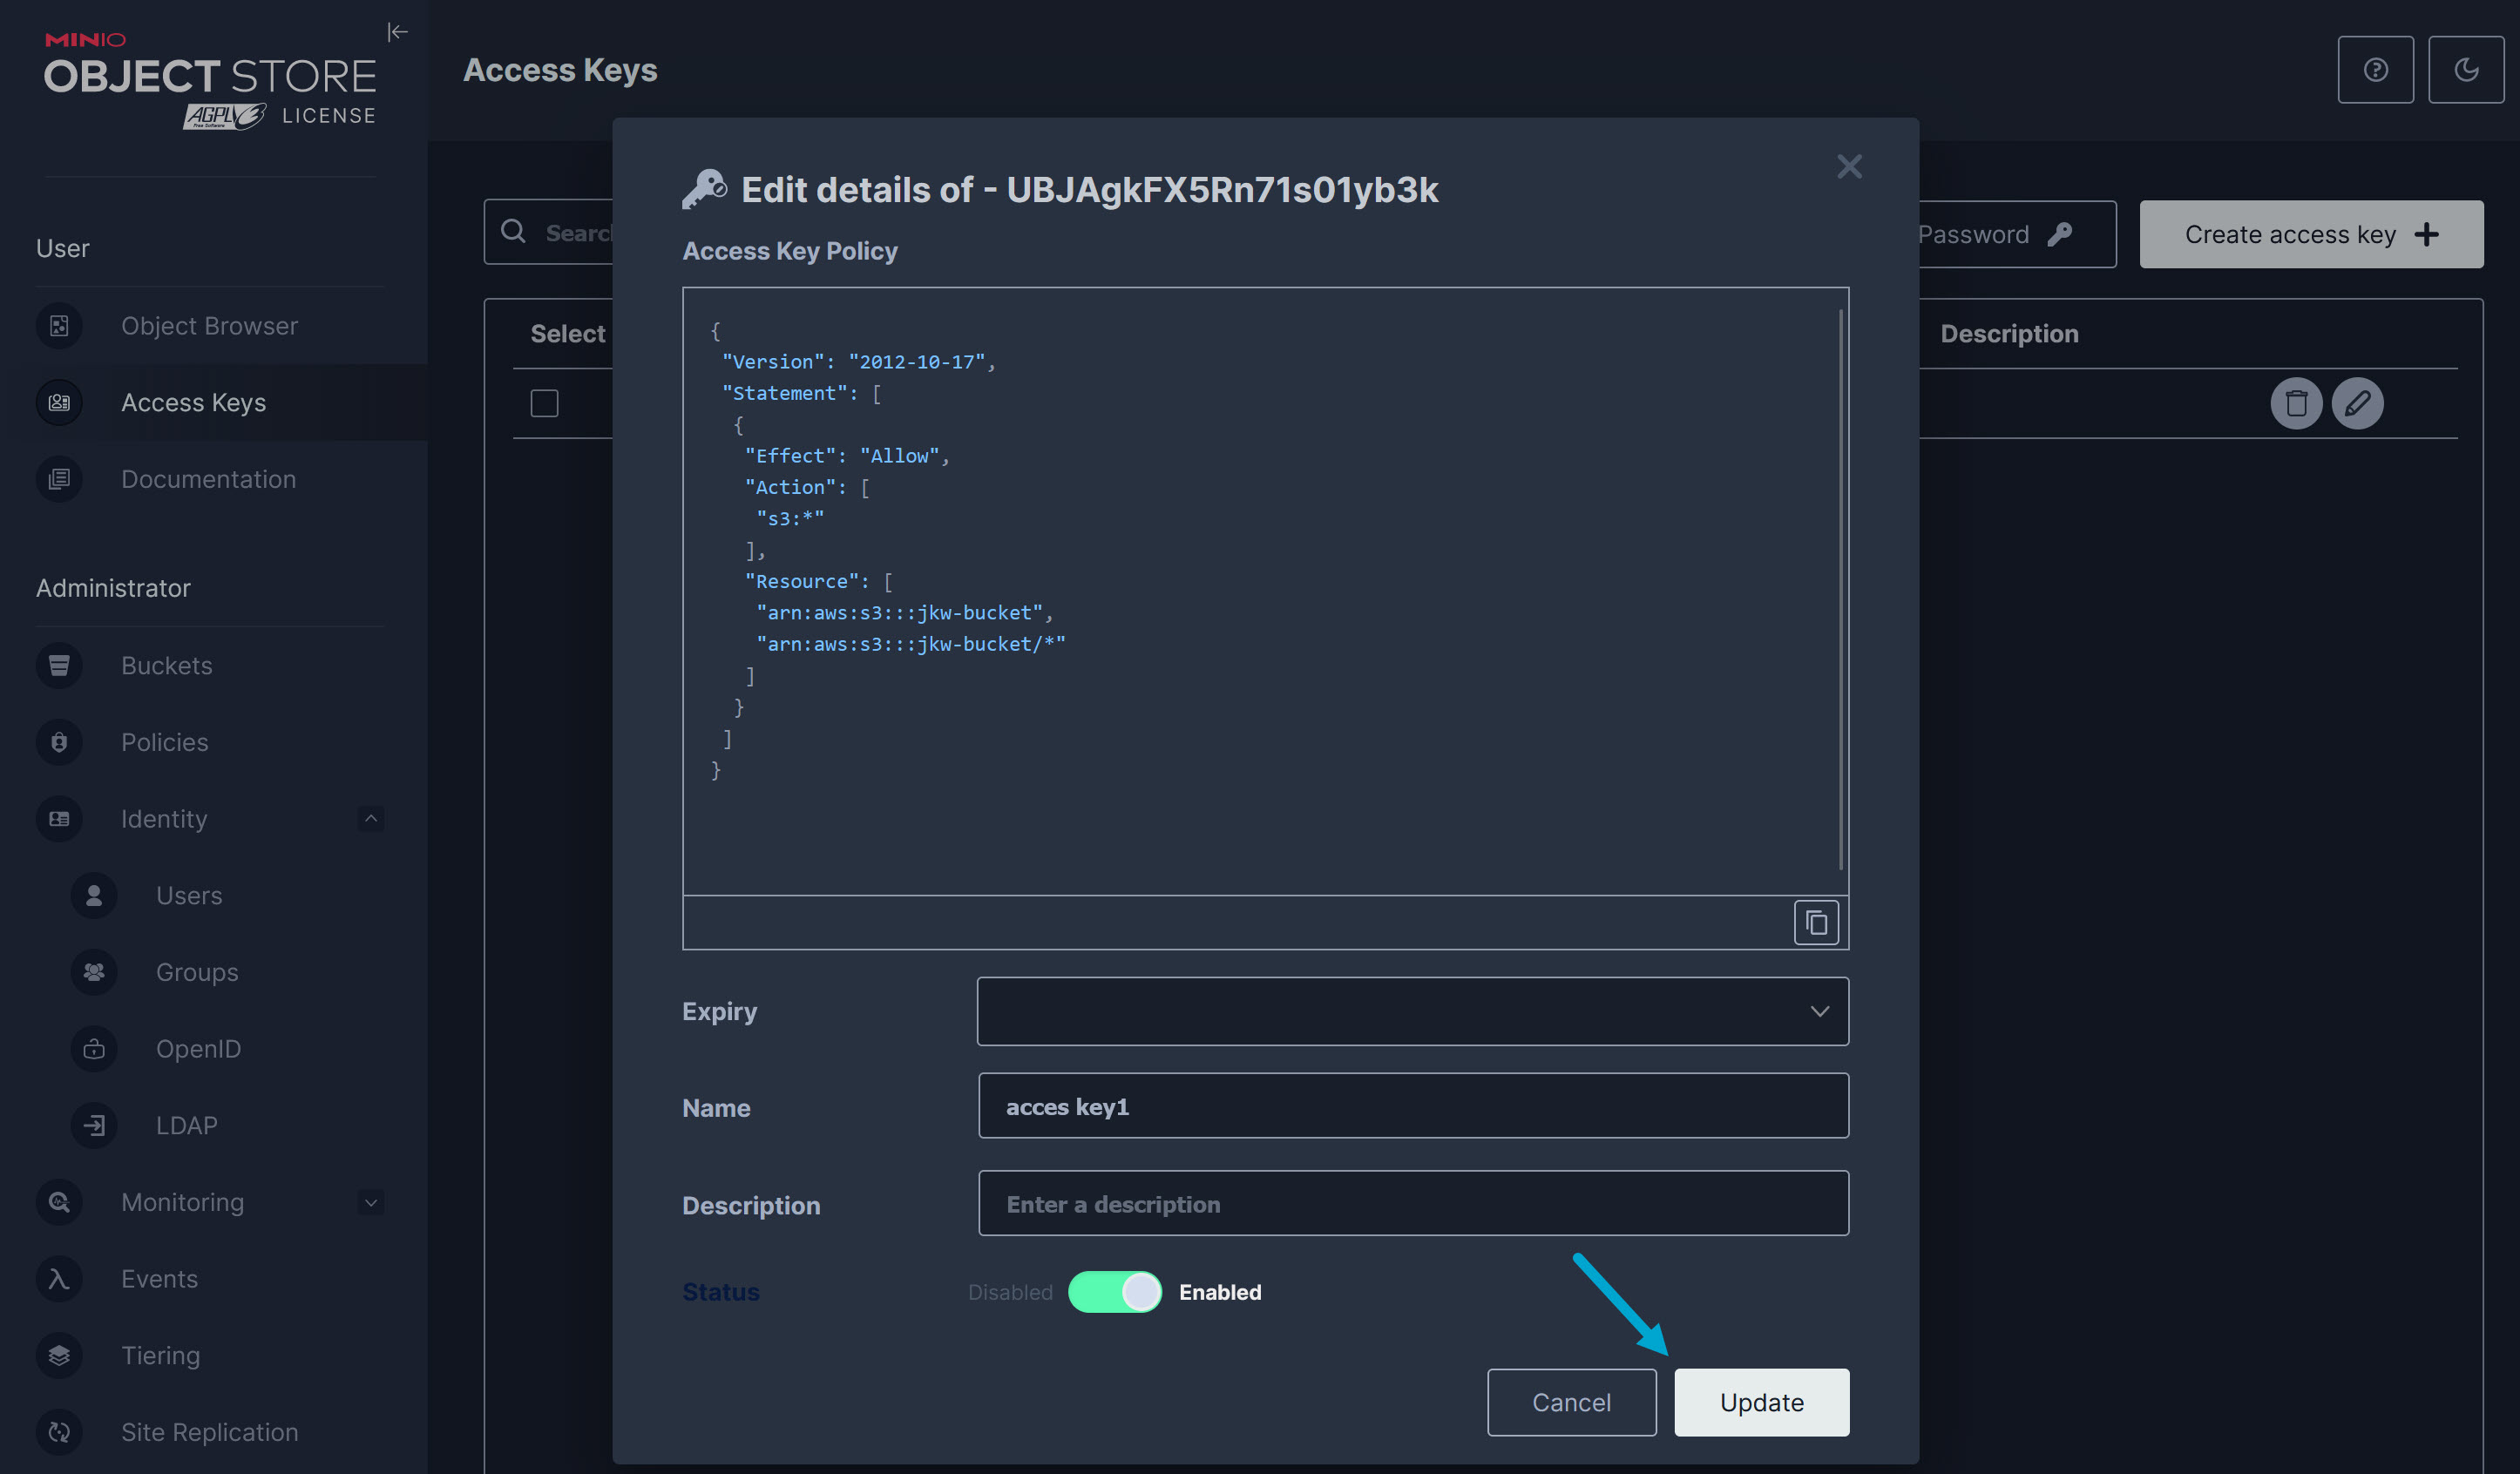Open the Buckets administrator section
The image size is (2520, 1474).
click(166, 665)
